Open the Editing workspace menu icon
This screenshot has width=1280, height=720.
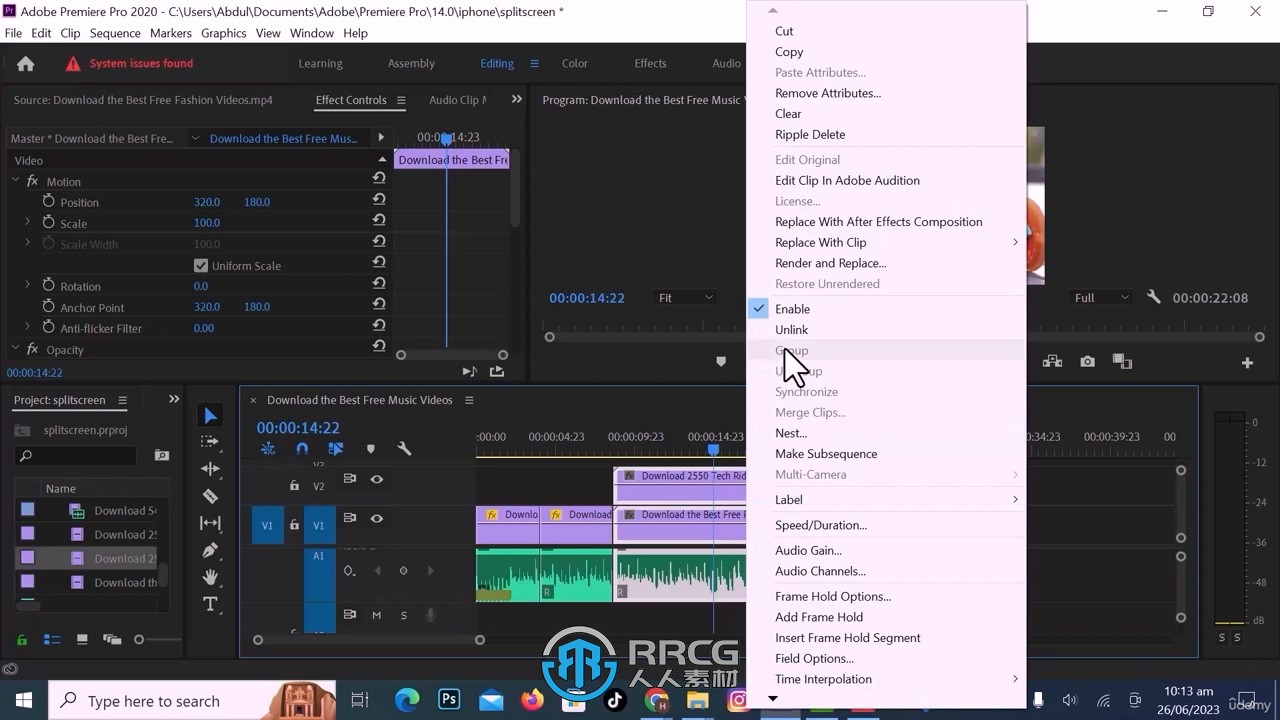[x=534, y=63]
